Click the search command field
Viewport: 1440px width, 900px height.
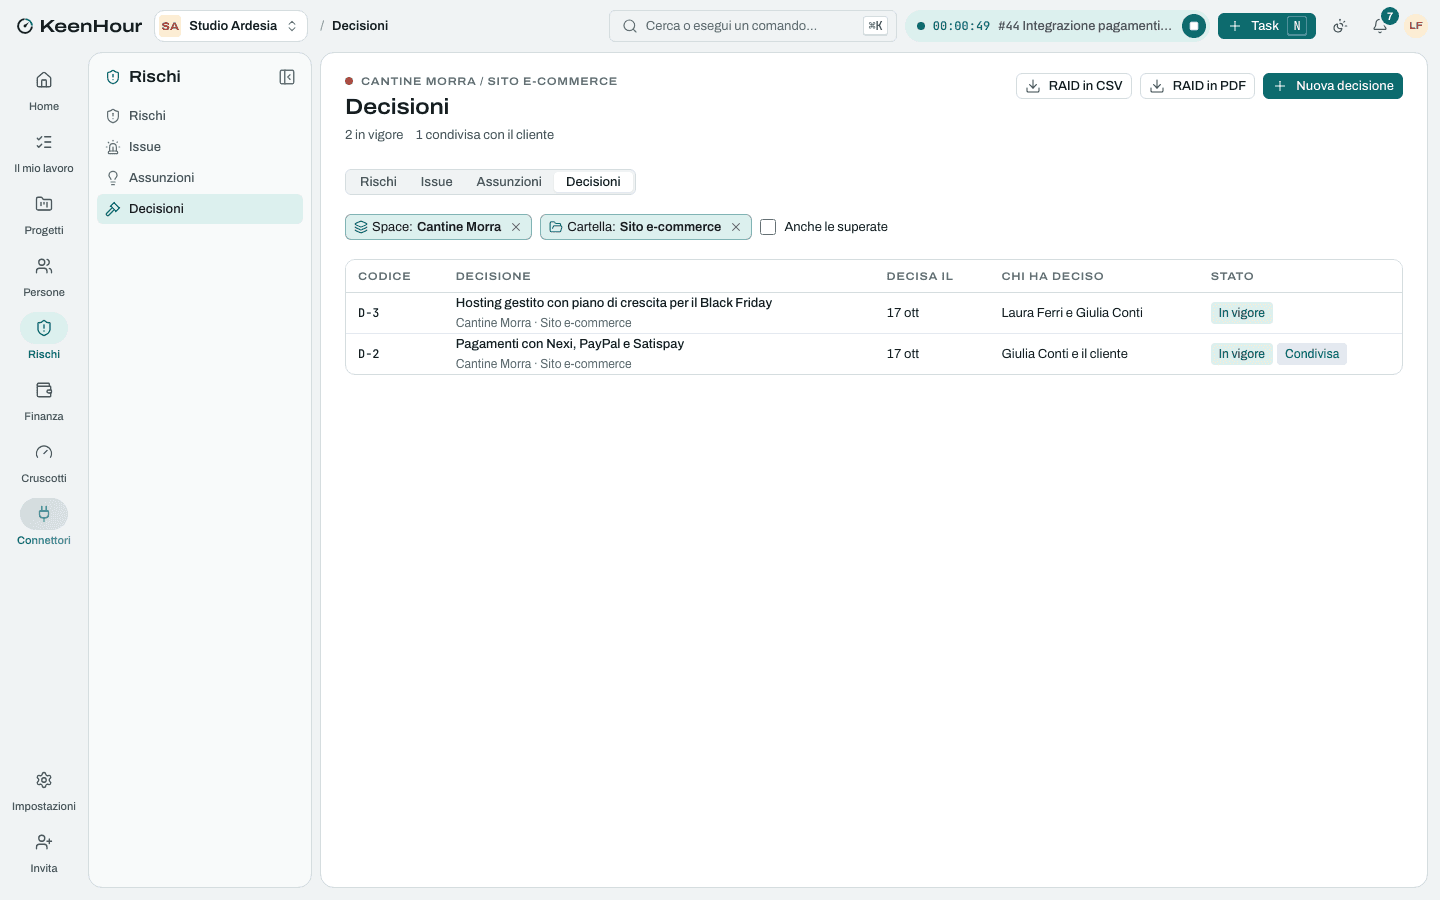point(753,26)
